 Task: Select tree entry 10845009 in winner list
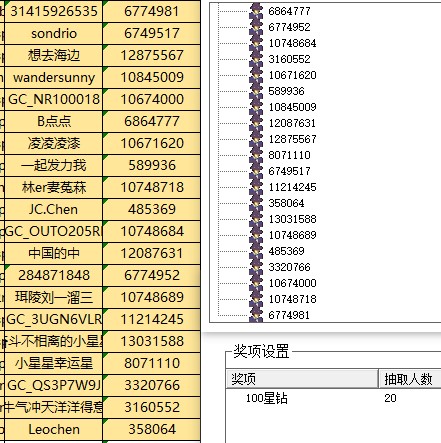point(292,107)
